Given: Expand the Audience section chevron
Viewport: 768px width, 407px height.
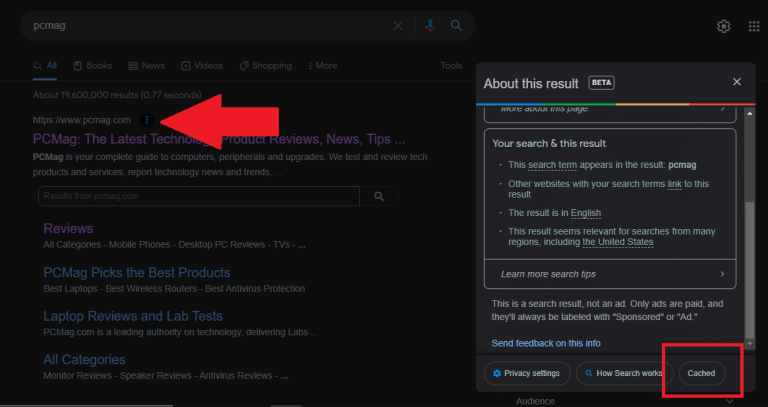Looking at the screenshot, I should pos(730,401).
